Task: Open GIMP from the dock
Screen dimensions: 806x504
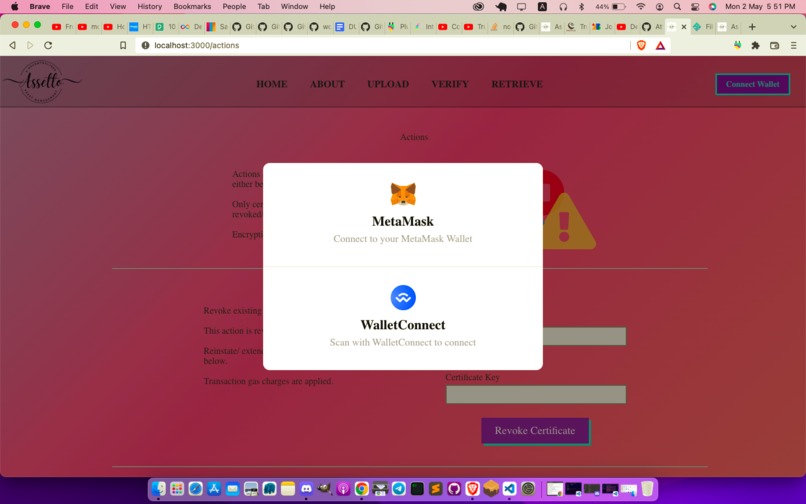Action: click(325, 488)
